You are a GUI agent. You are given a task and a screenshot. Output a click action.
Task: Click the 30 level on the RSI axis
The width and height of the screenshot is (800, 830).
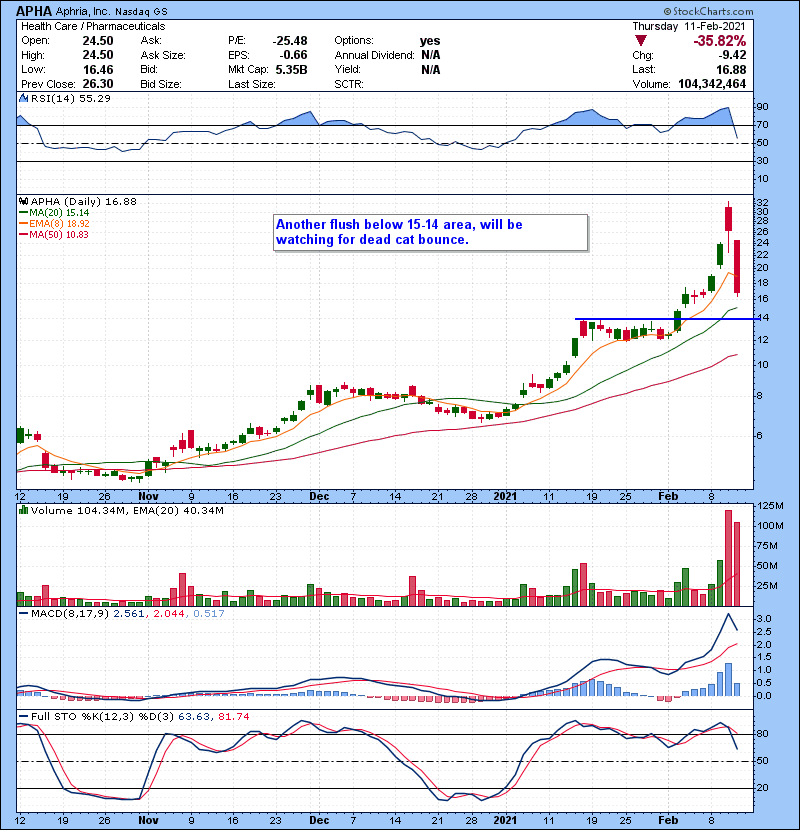click(x=762, y=161)
